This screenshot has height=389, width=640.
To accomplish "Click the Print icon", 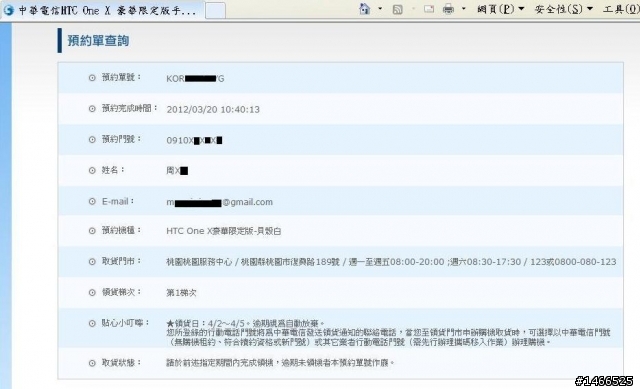I will [x=448, y=9].
